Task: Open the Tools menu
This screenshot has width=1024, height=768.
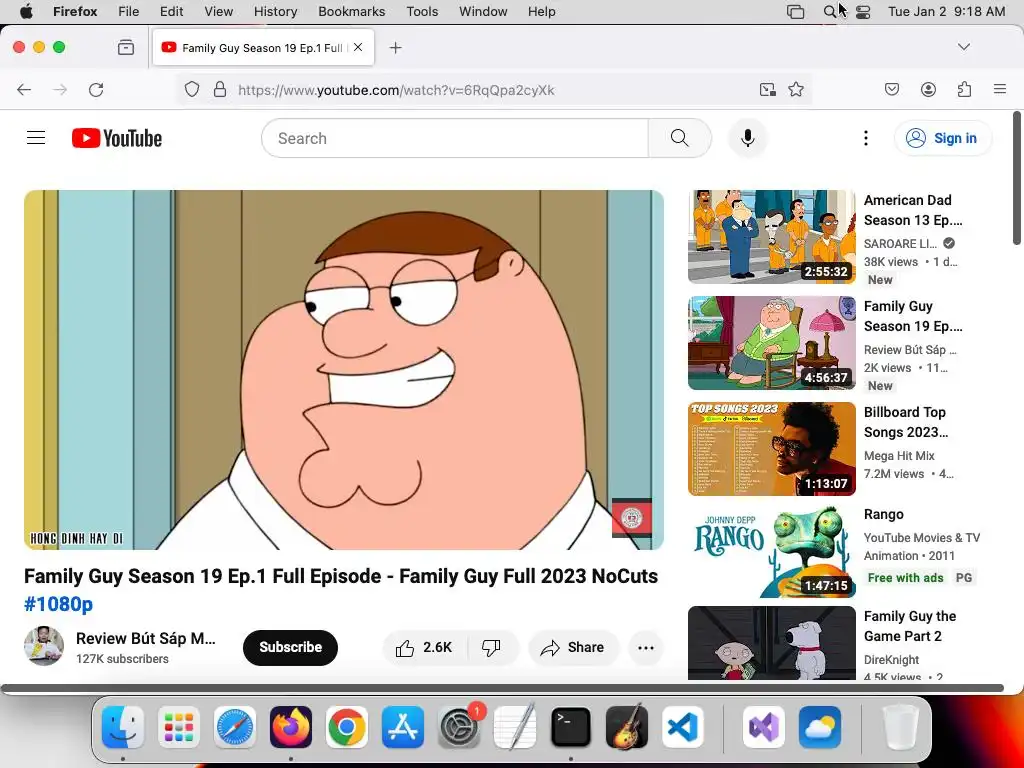Action: (422, 12)
